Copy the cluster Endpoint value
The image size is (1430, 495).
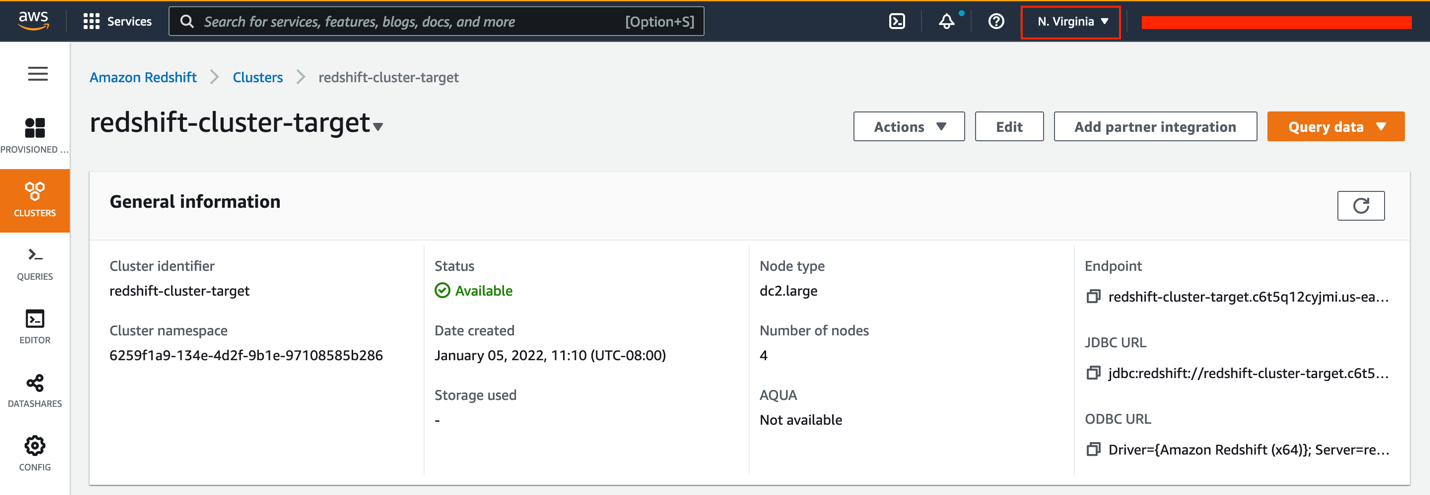tap(1093, 297)
